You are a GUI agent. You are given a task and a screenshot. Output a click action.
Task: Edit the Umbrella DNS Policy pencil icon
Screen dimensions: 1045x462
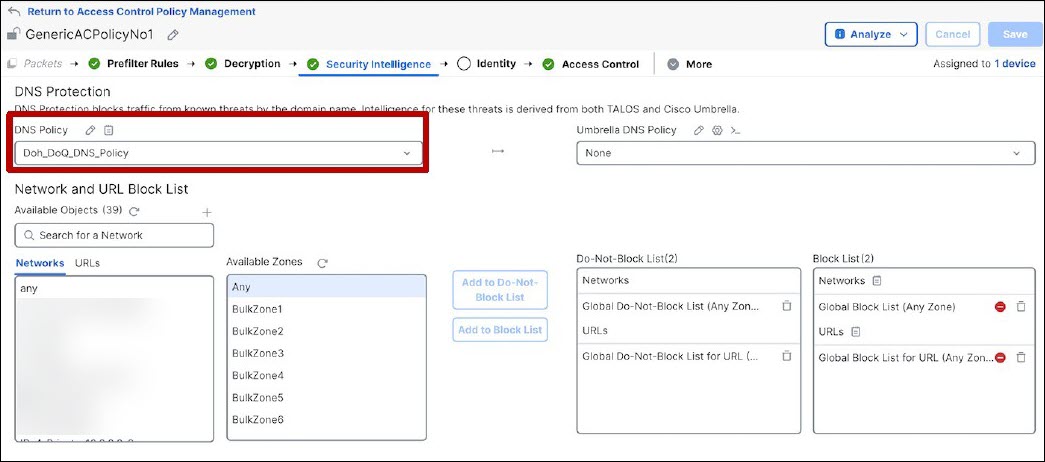coord(698,130)
